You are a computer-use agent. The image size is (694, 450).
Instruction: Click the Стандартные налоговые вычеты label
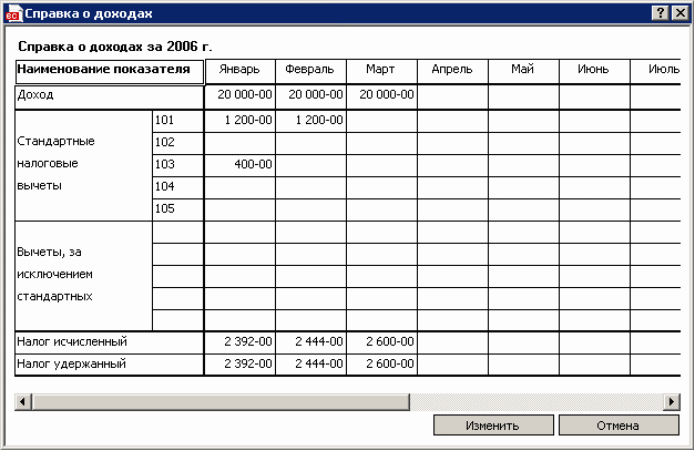[x=84, y=165]
